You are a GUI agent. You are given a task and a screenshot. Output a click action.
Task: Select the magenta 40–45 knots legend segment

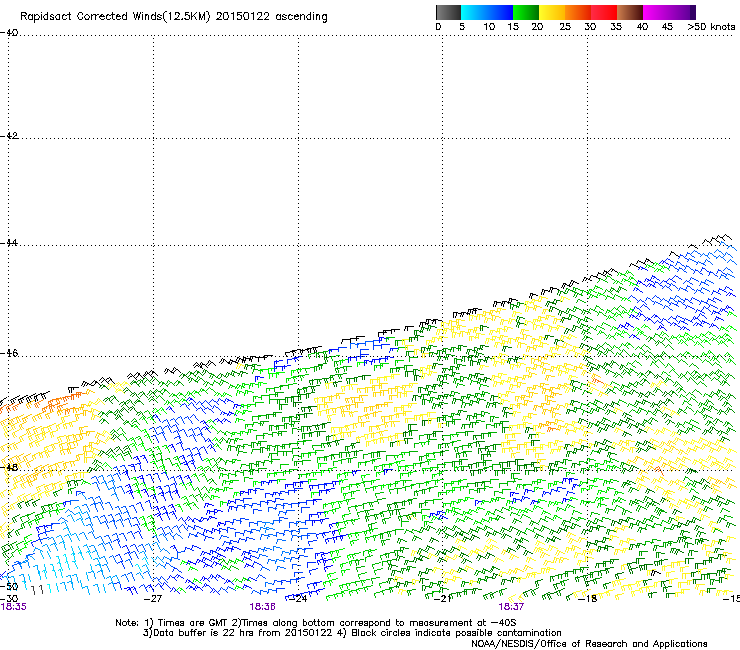coord(656,12)
